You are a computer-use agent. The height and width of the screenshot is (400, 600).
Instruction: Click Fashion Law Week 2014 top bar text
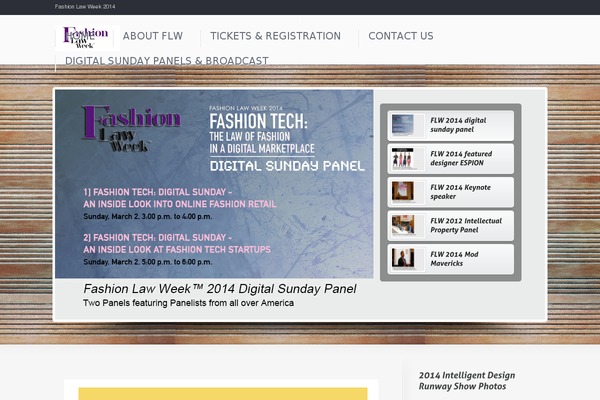tap(85, 7)
